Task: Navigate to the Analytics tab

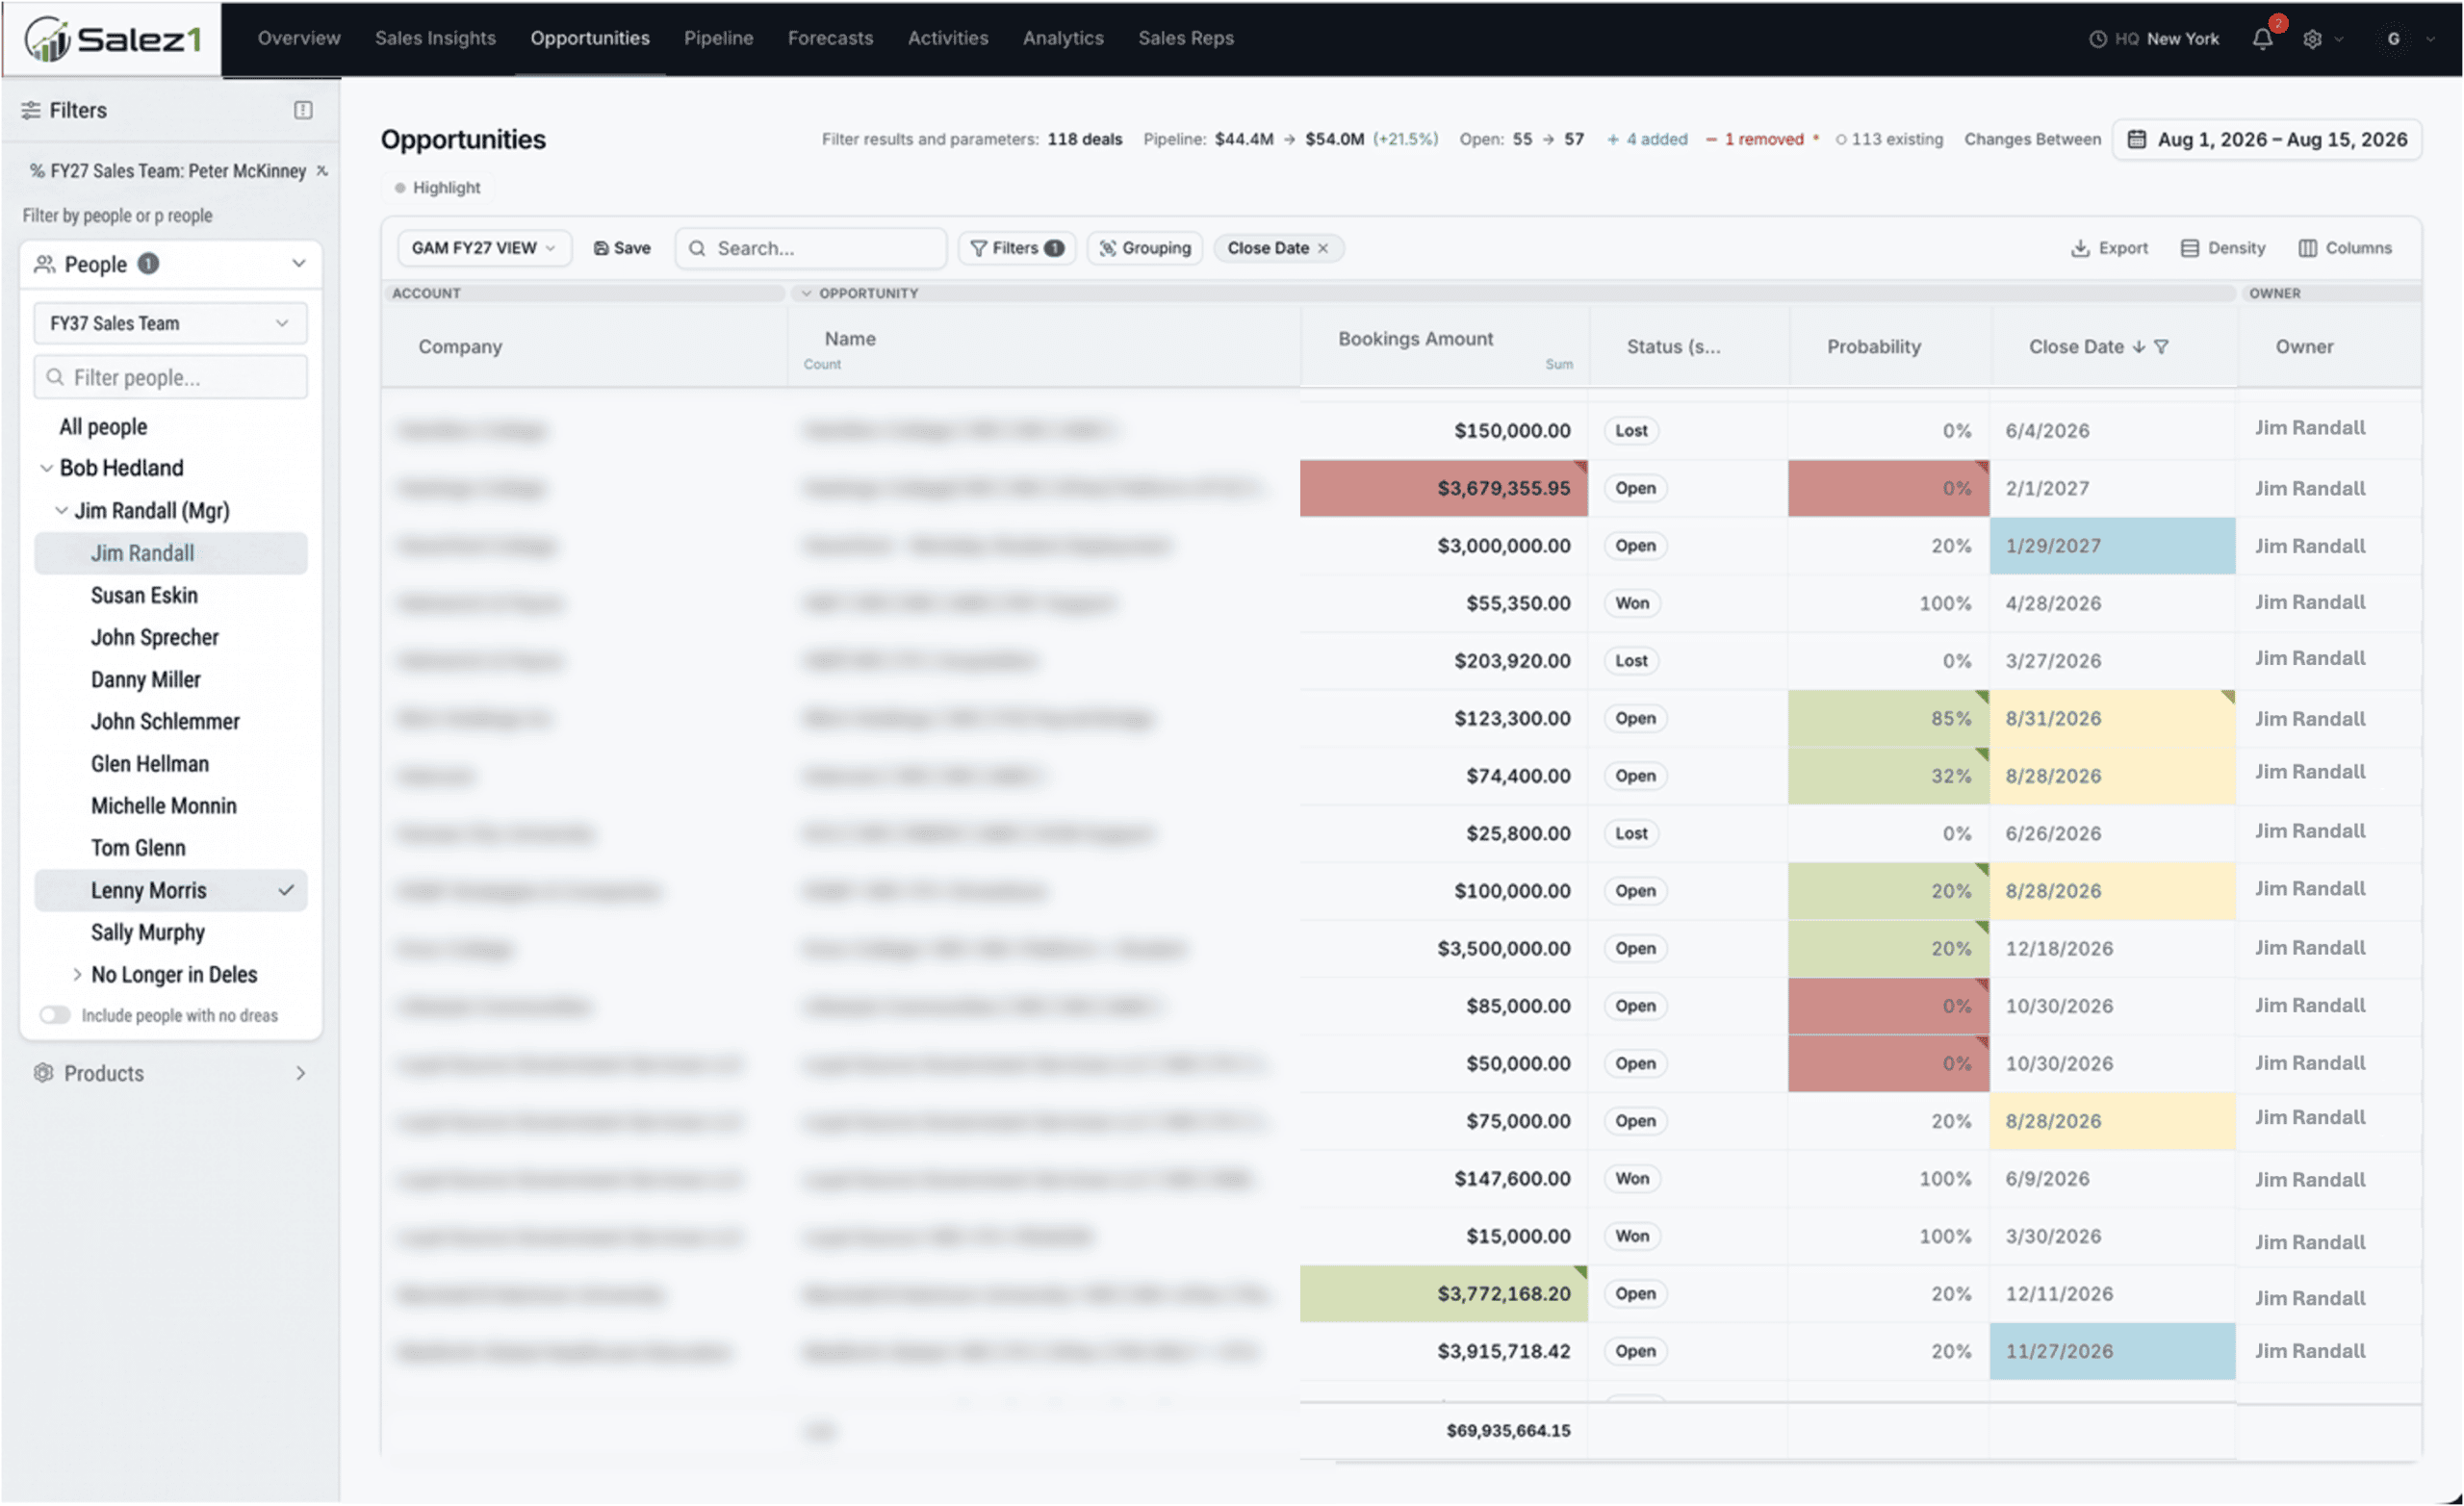Action: [x=1063, y=38]
